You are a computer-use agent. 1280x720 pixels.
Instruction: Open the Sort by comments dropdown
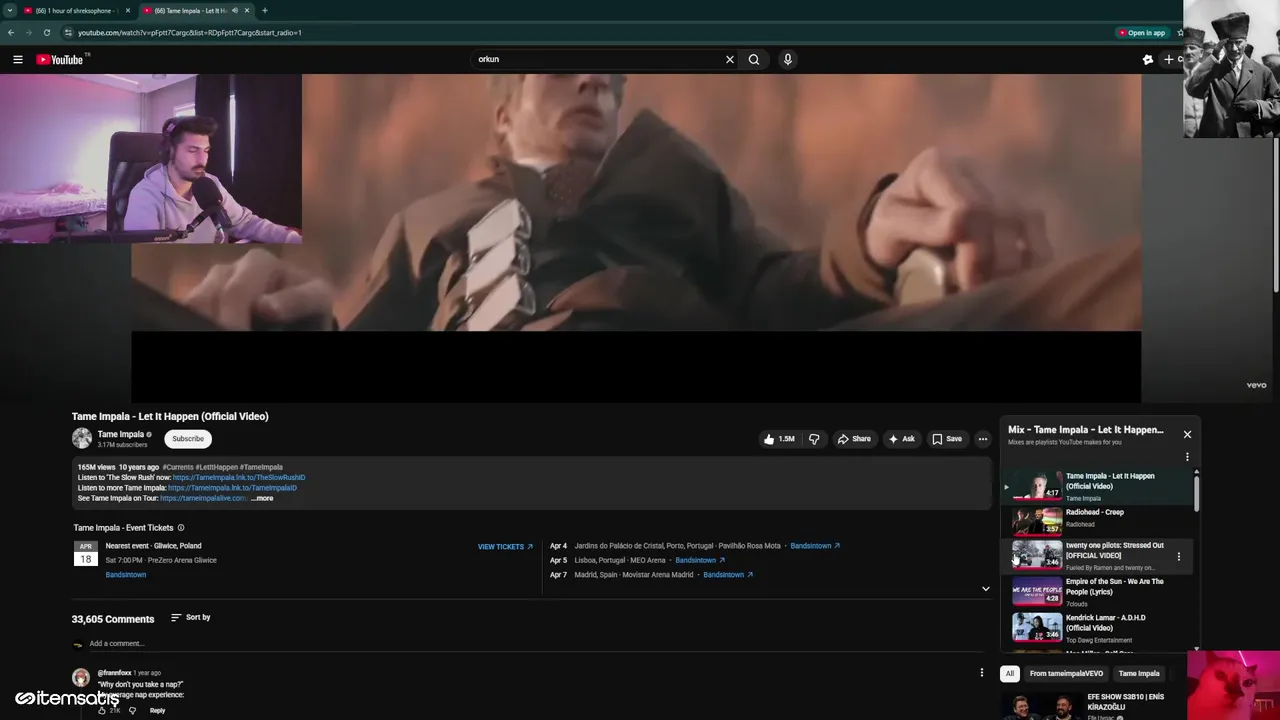[x=191, y=618]
